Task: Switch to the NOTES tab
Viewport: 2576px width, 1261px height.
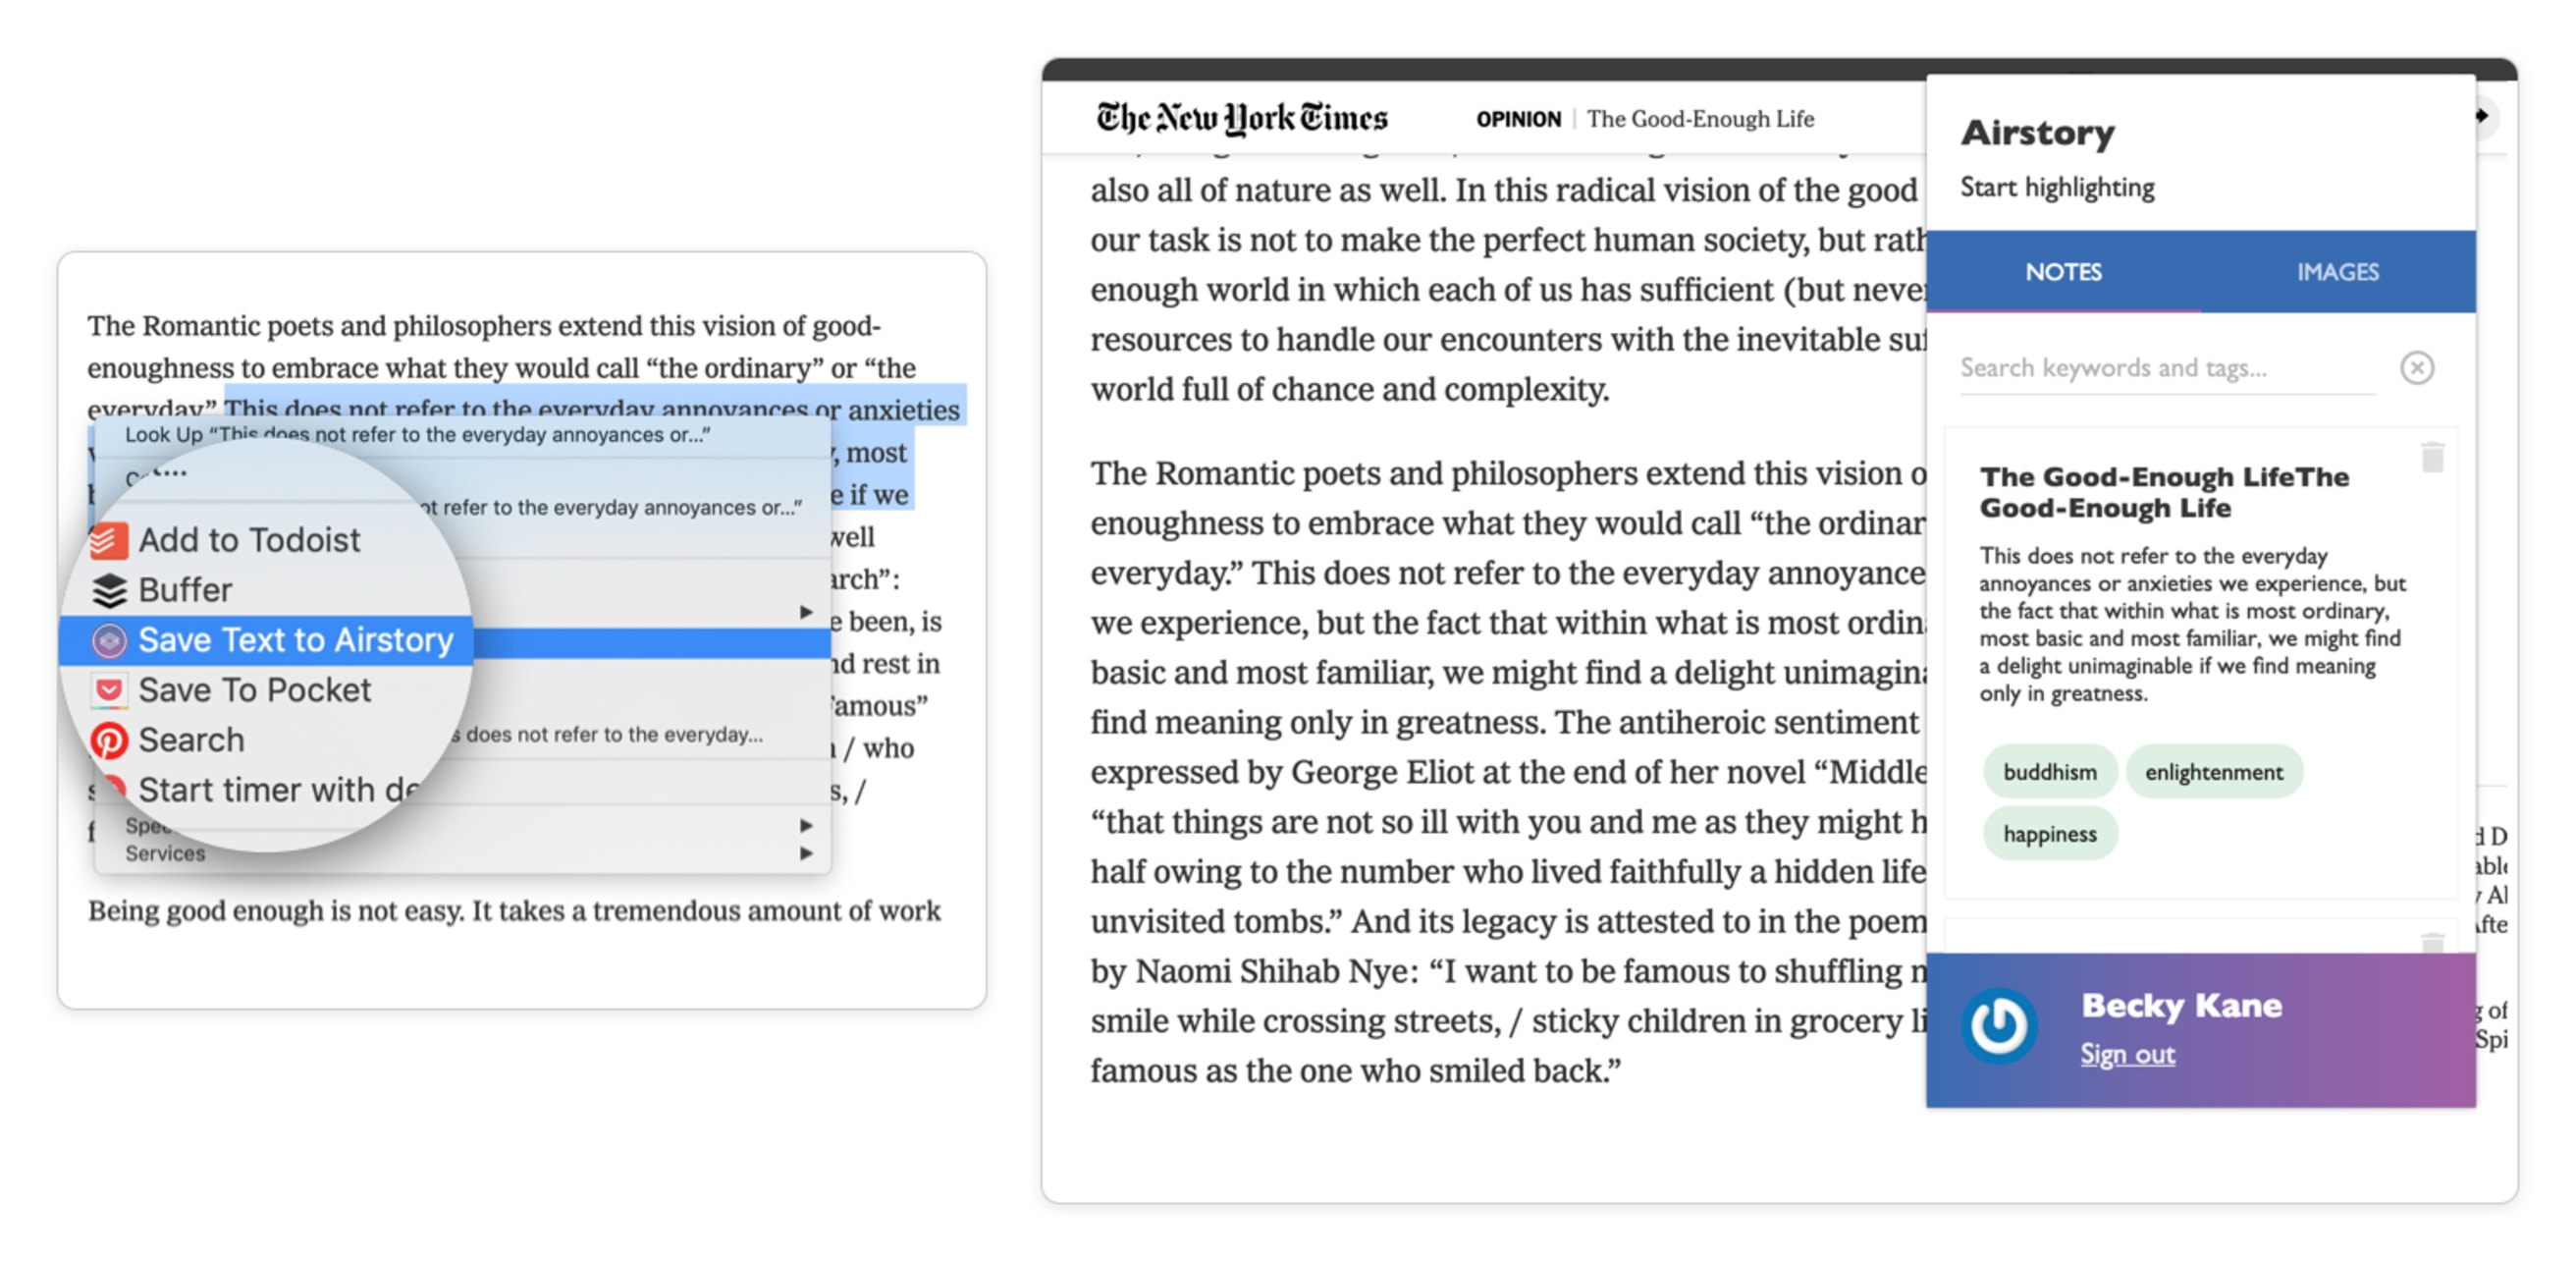Action: (x=2063, y=272)
